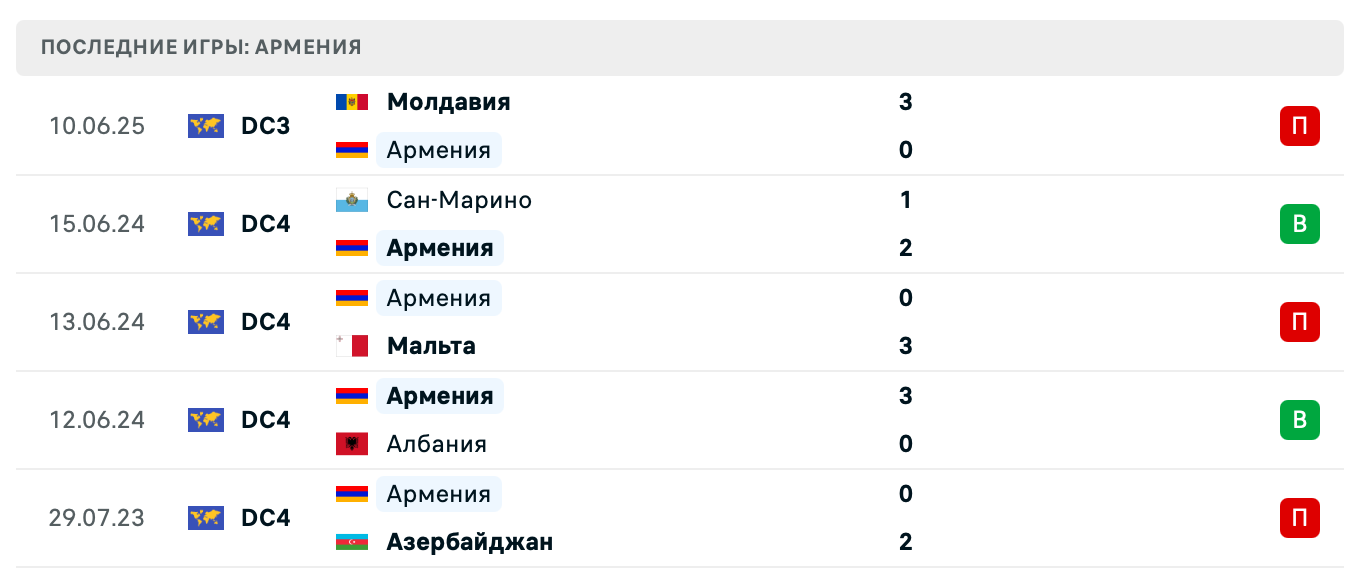
Task: Select the San Marino flag icon
Action: click(x=352, y=200)
